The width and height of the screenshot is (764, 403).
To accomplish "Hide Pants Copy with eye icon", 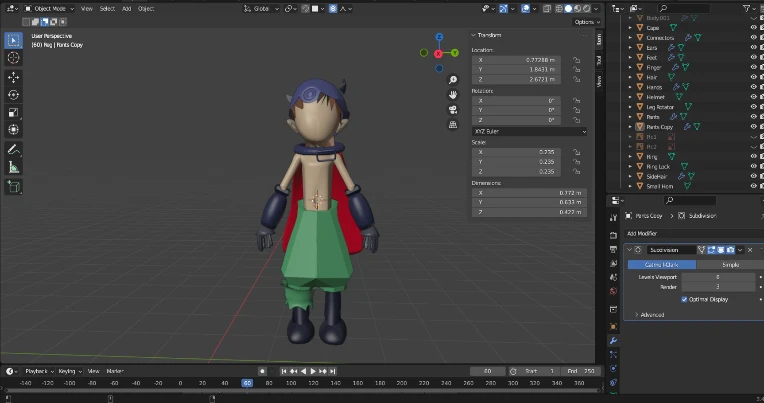I will click(x=754, y=127).
